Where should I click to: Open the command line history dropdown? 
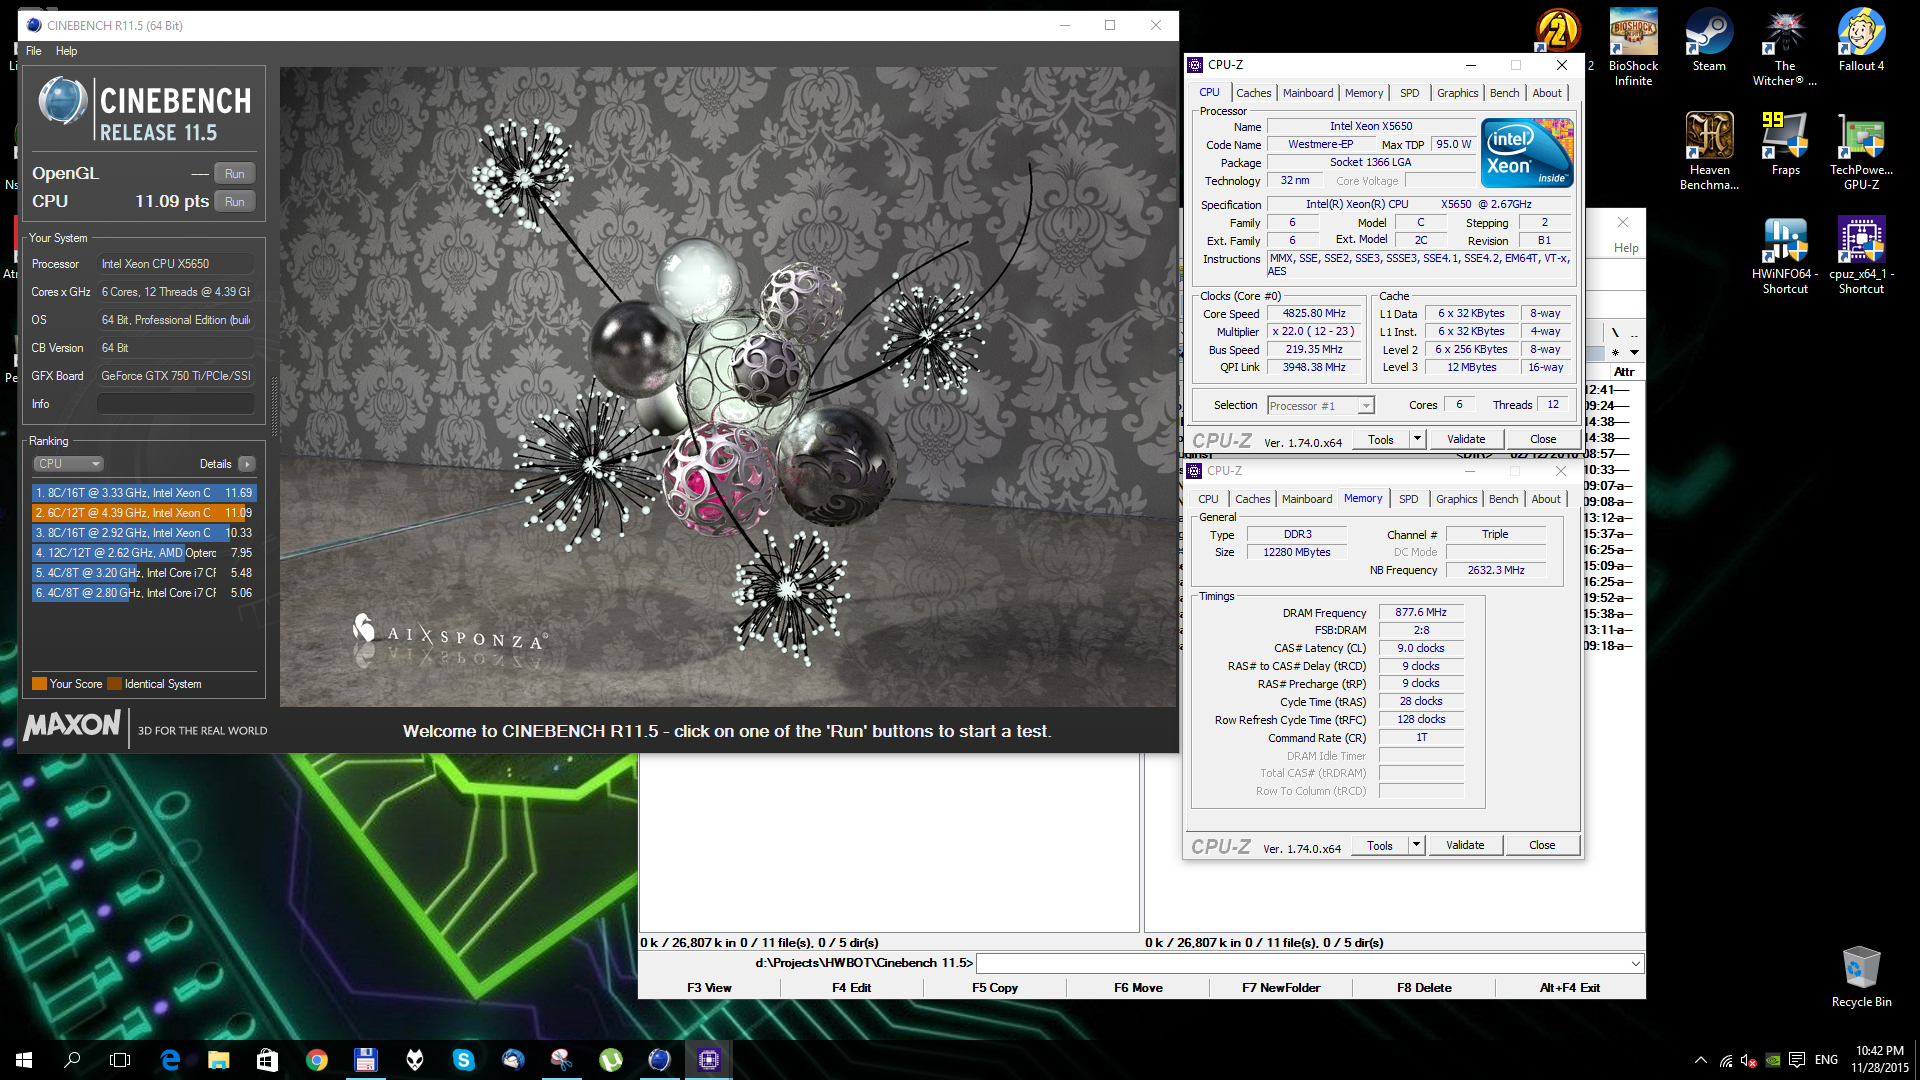(1636, 964)
